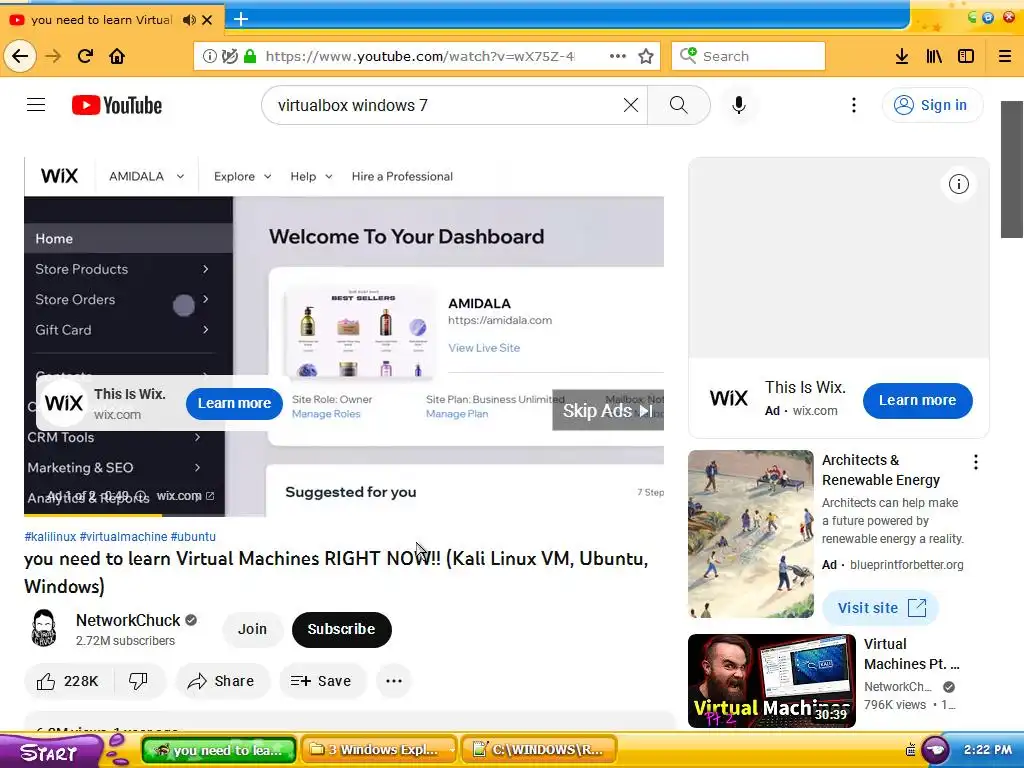
Task: Click the browser Search field
Action: tap(748, 56)
